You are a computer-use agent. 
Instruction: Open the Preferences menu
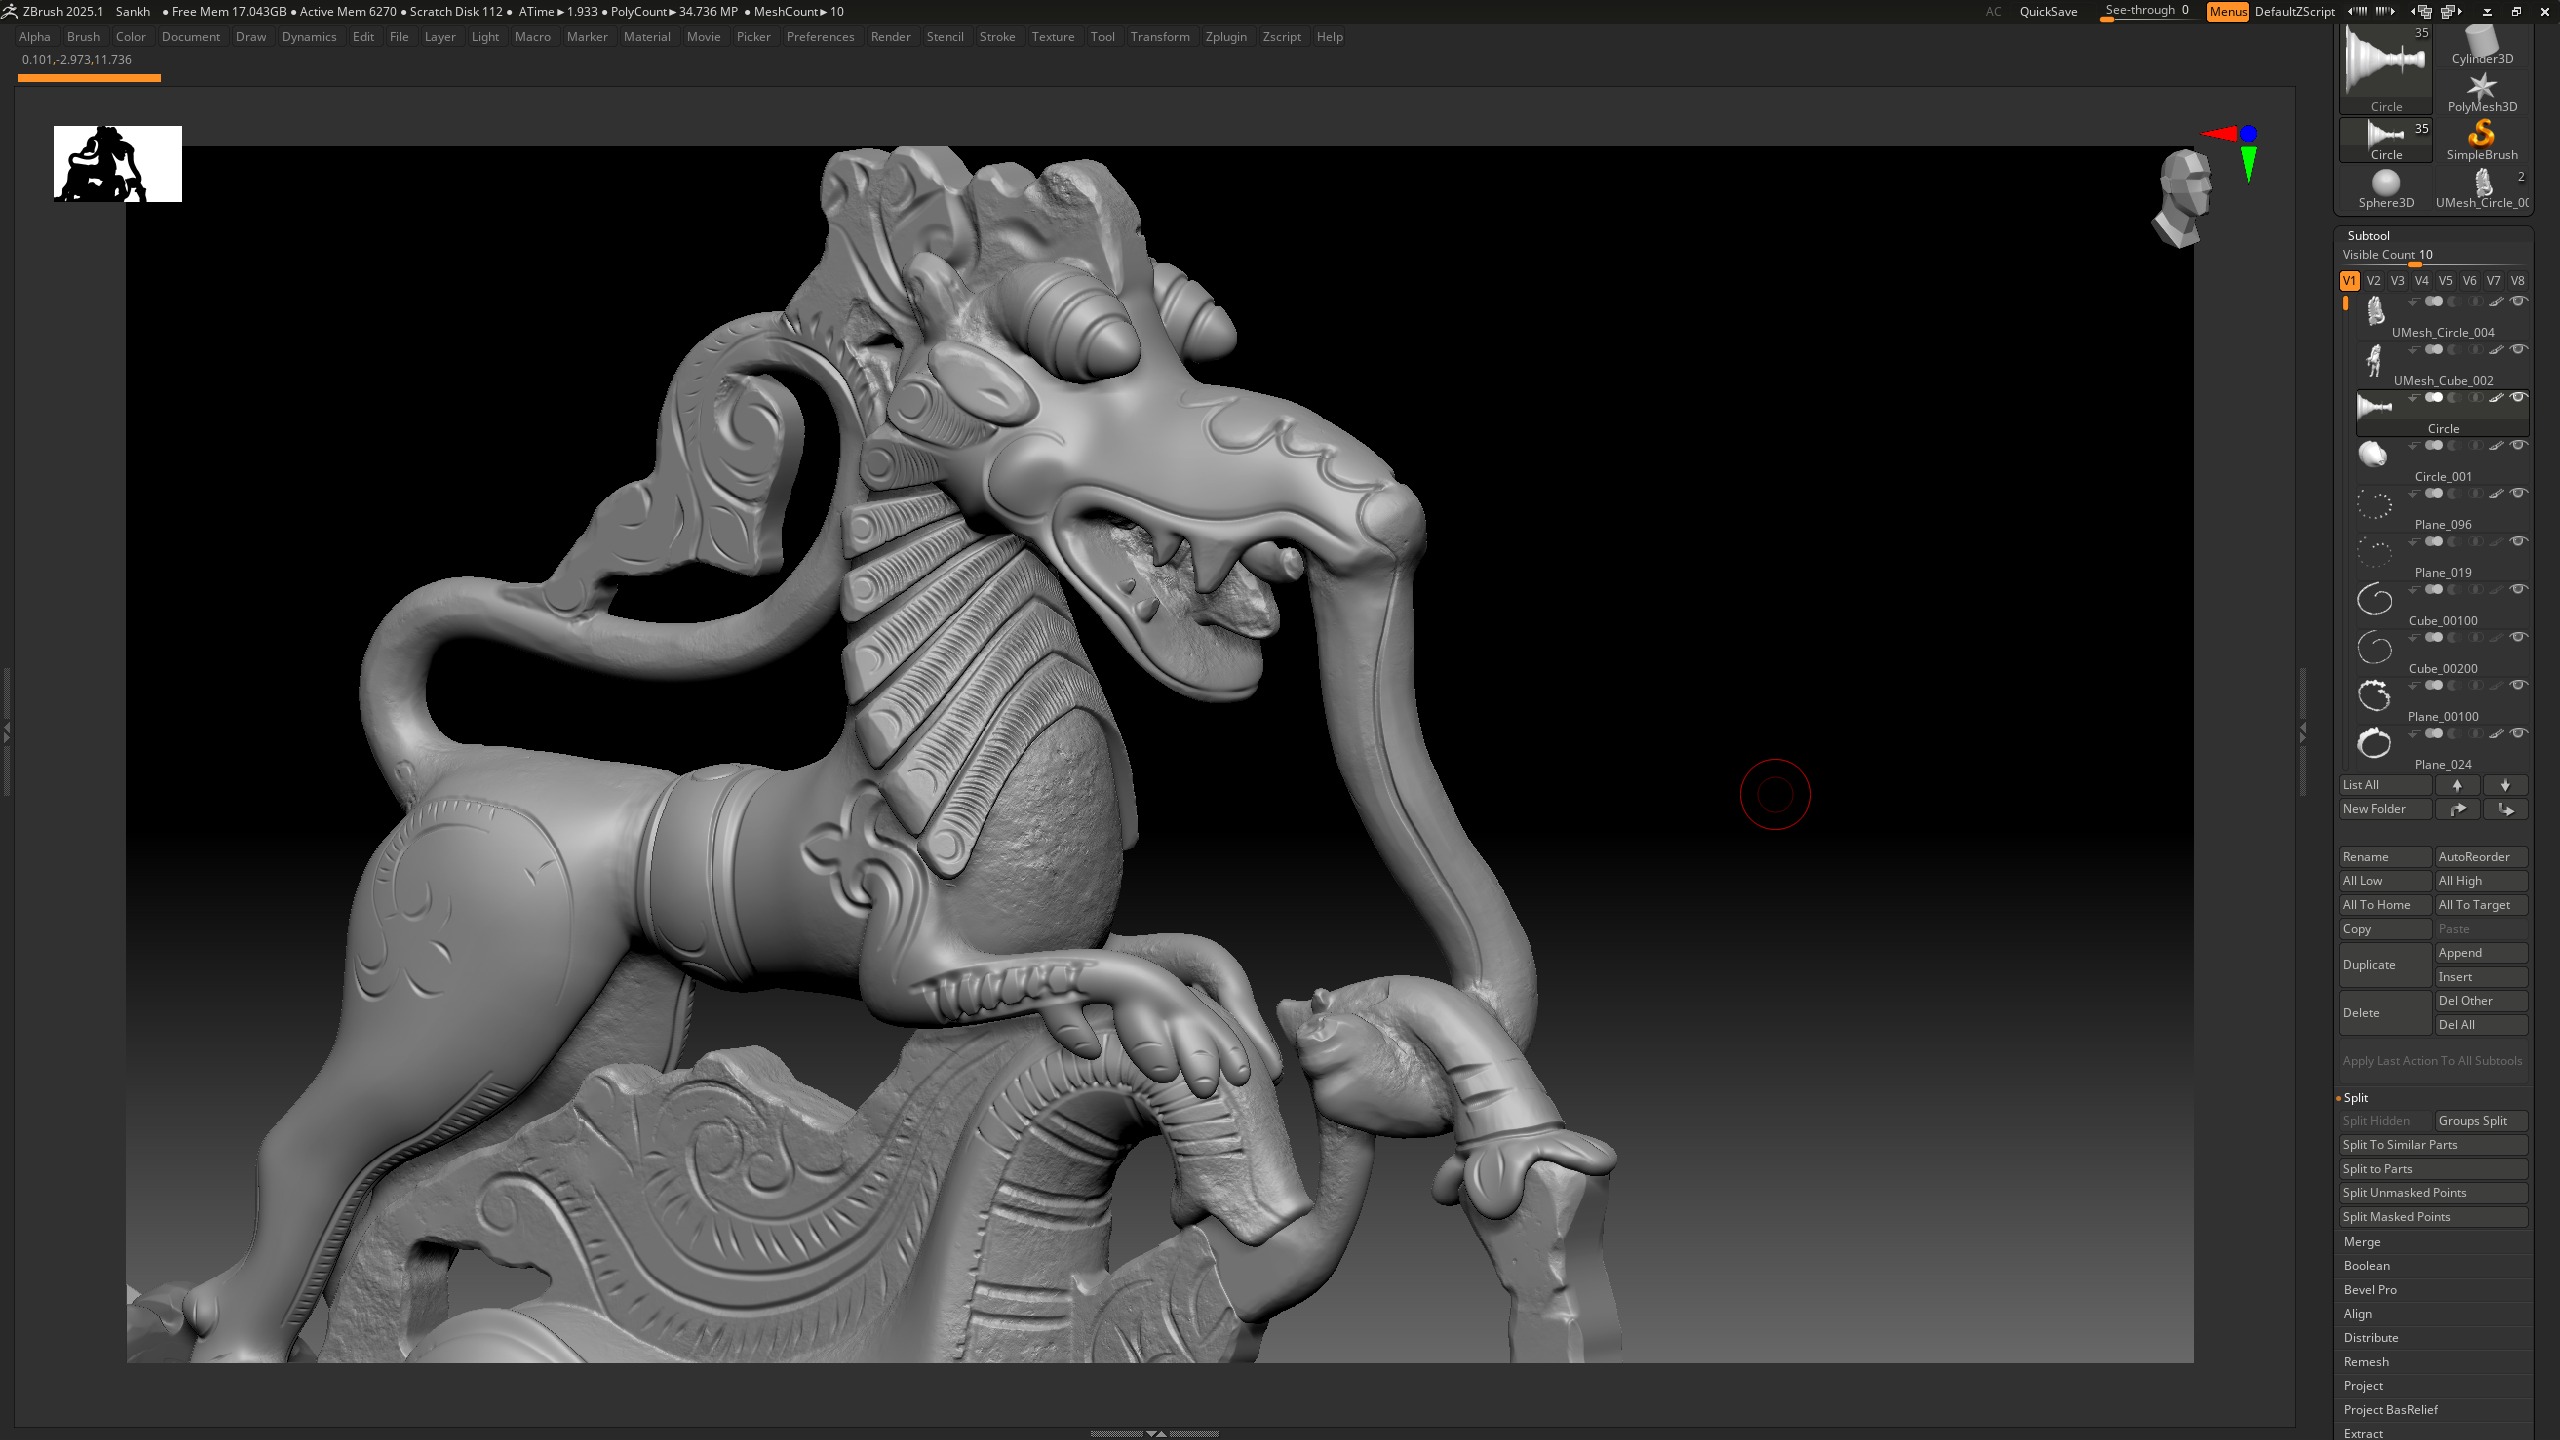tap(820, 37)
